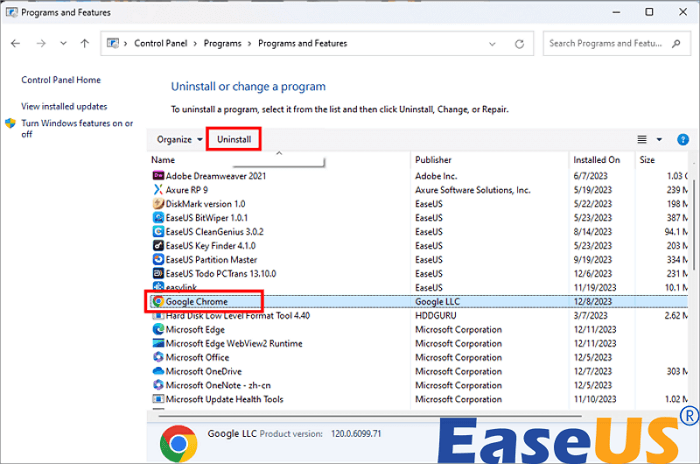
Task: Click the large Chrome logo in details pane
Action: point(179,443)
